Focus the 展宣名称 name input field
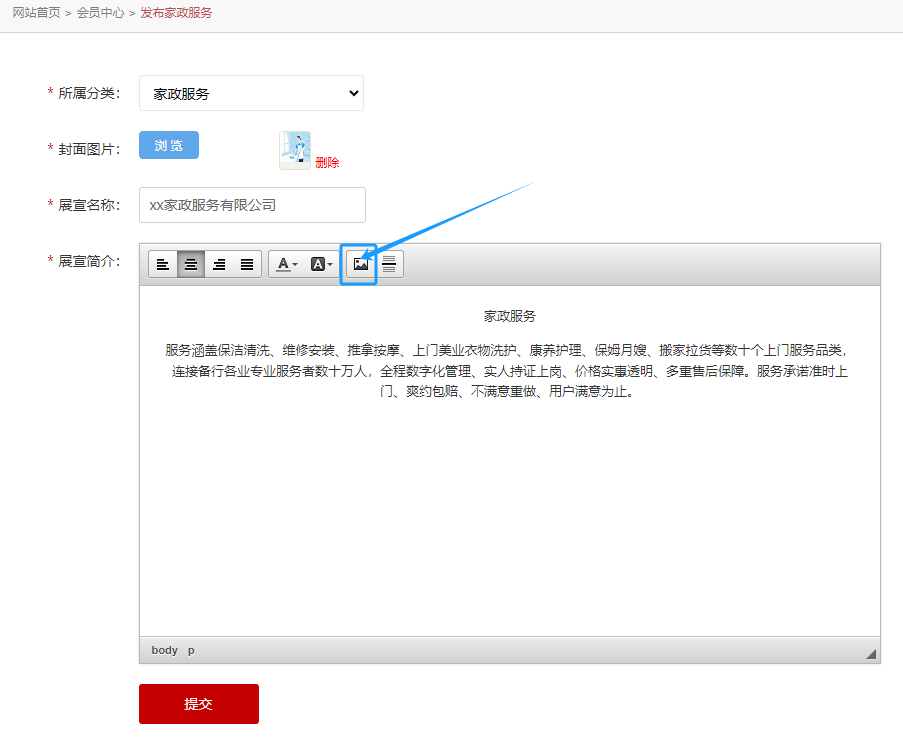The width and height of the screenshot is (903, 740). pos(252,205)
